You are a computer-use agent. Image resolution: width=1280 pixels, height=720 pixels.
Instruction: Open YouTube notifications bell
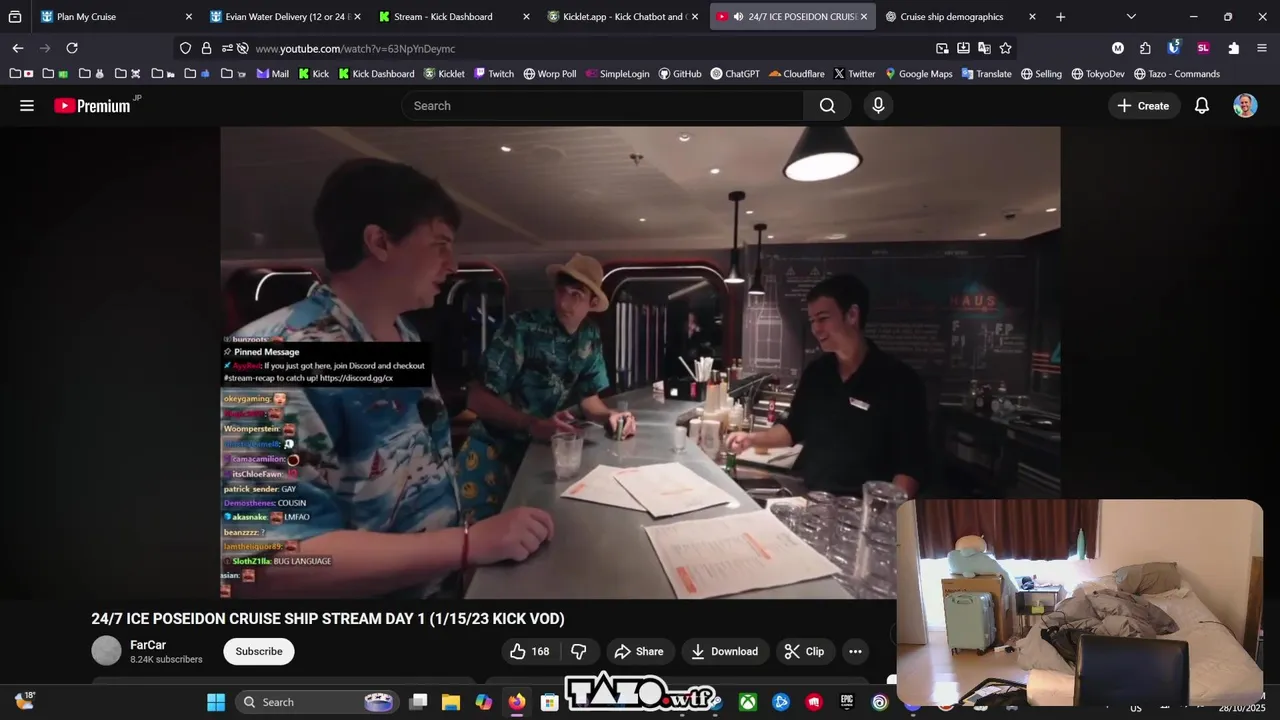pos(1202,105)
